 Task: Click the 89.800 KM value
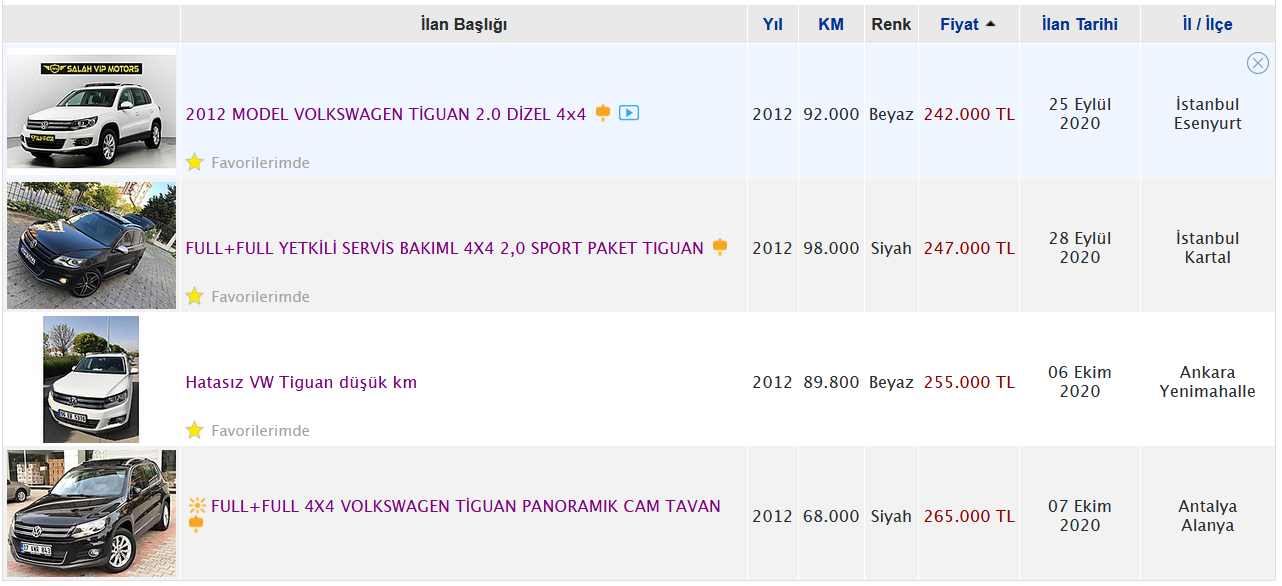click(x=831, y=382)
